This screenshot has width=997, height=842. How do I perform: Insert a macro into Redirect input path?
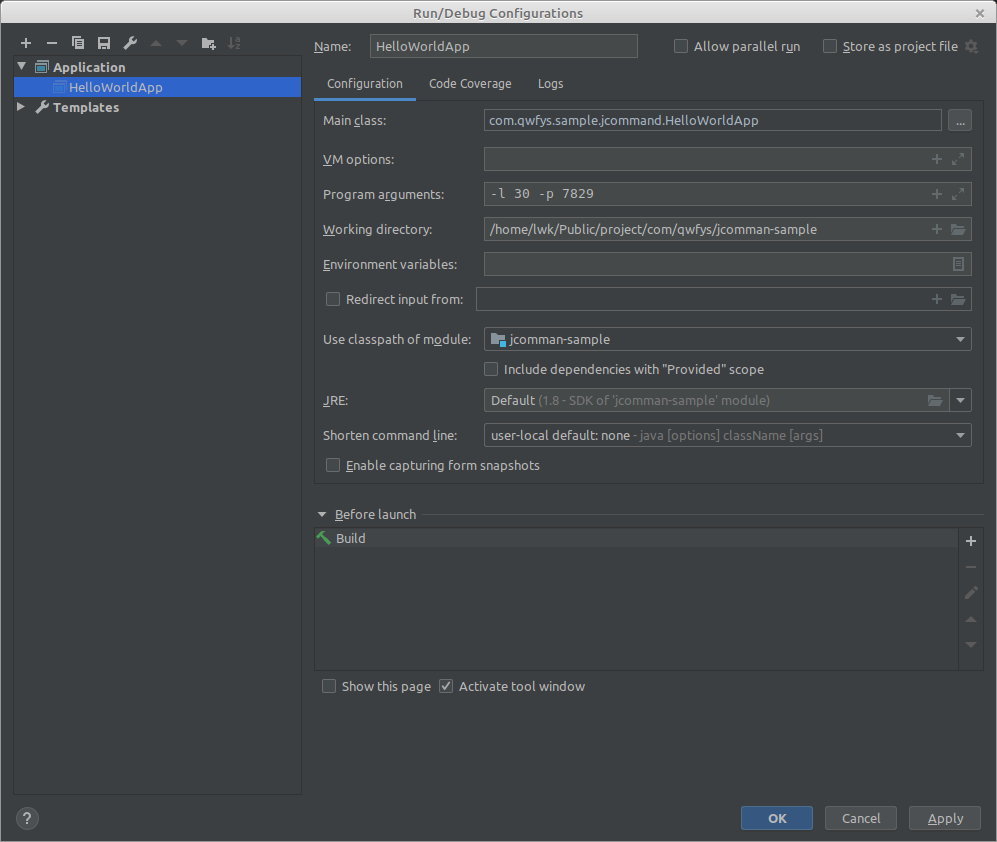click(937, 299)
